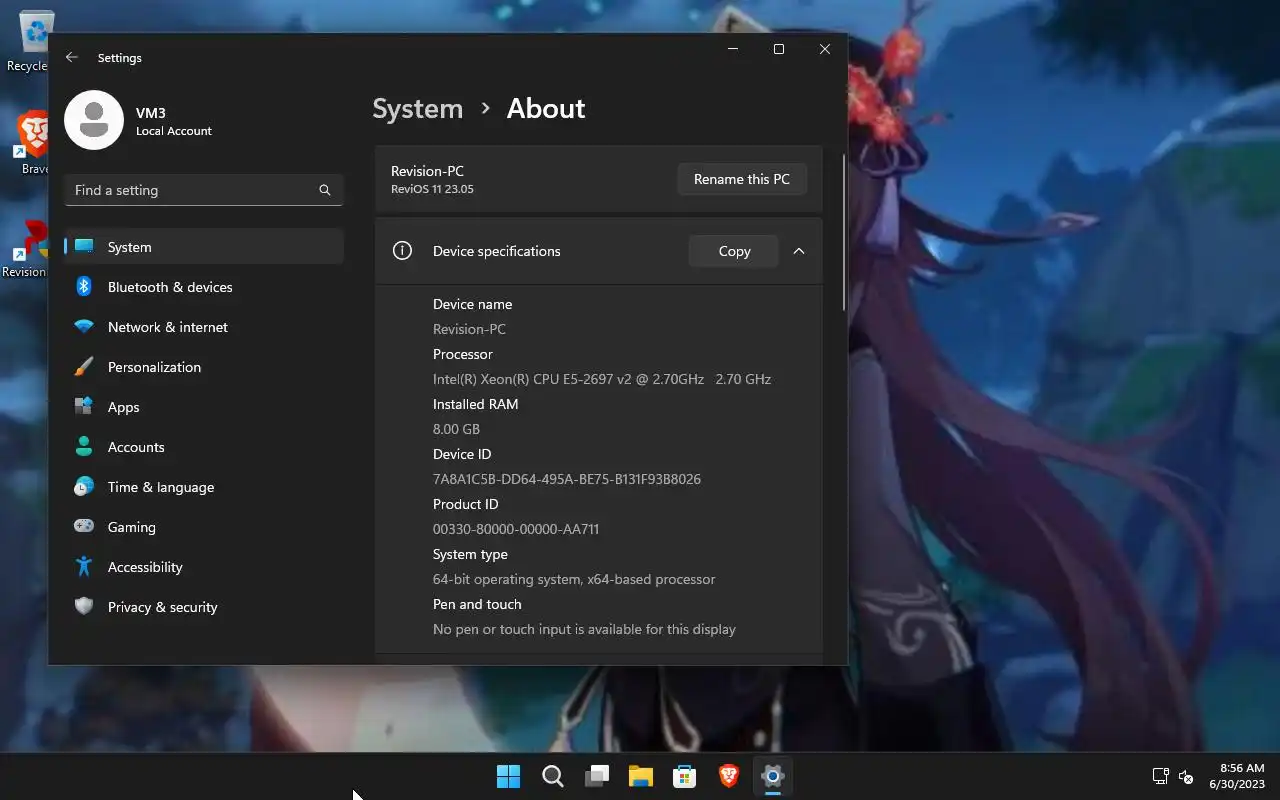This screenshot has height=800, width=1280.
Task: Click the Installed RAM value 8.00 GB
Action: 456,429
